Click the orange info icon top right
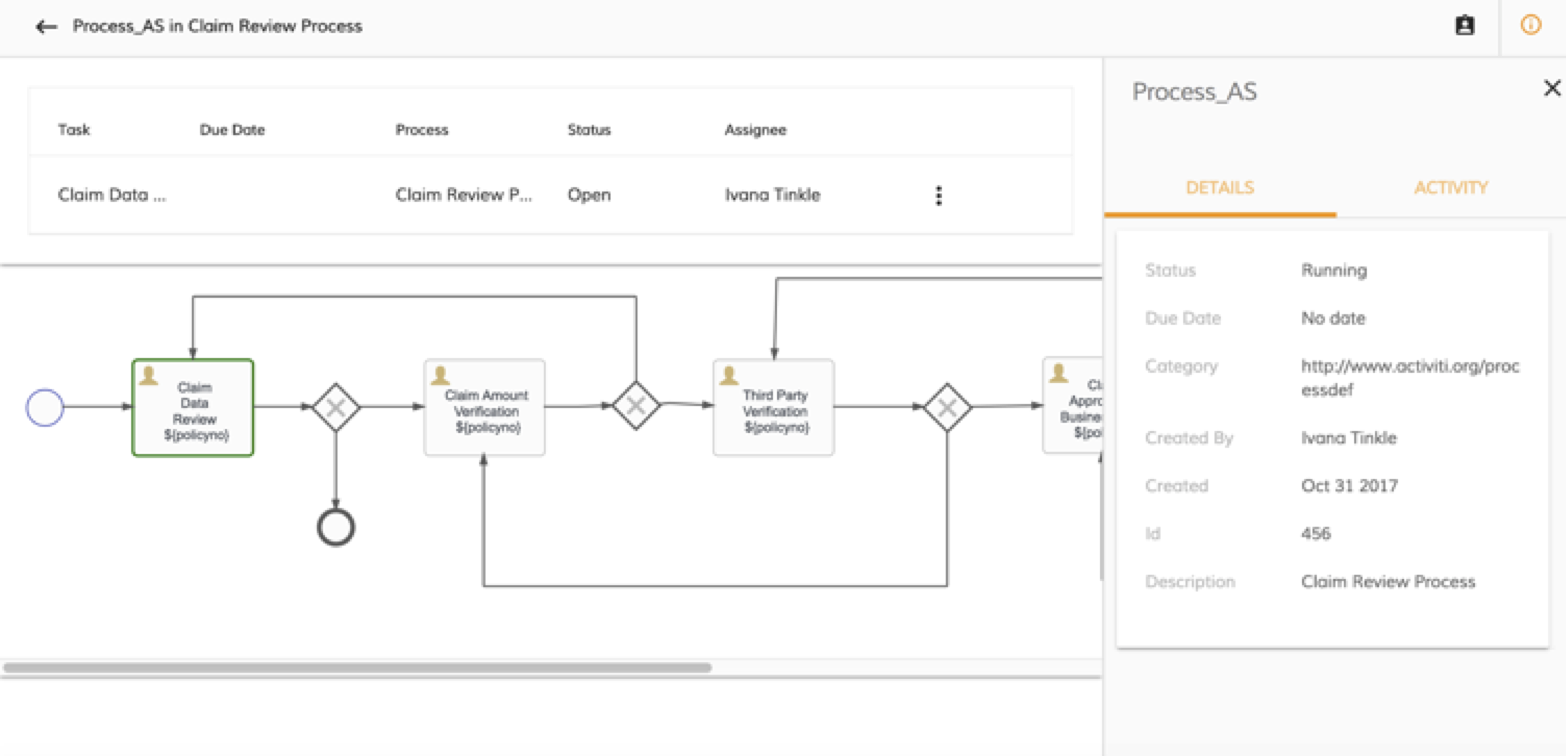1566x756 pixels. pyautogui.click(x=1529, y=25)
